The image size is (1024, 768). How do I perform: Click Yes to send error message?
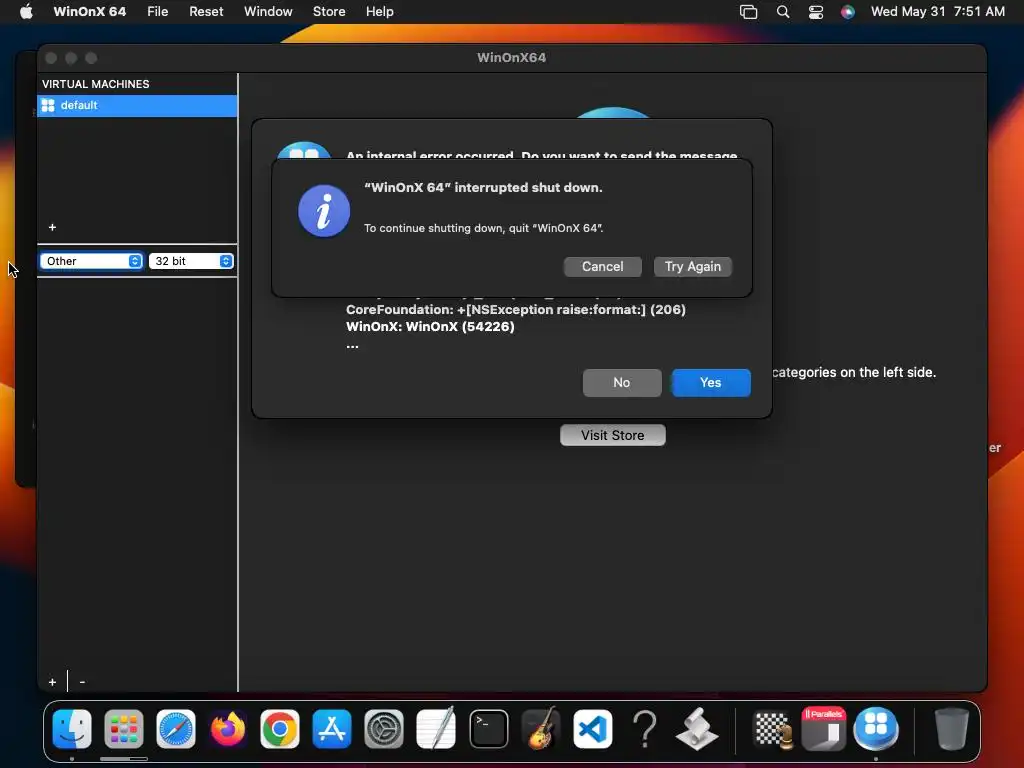tap(711, 383)
